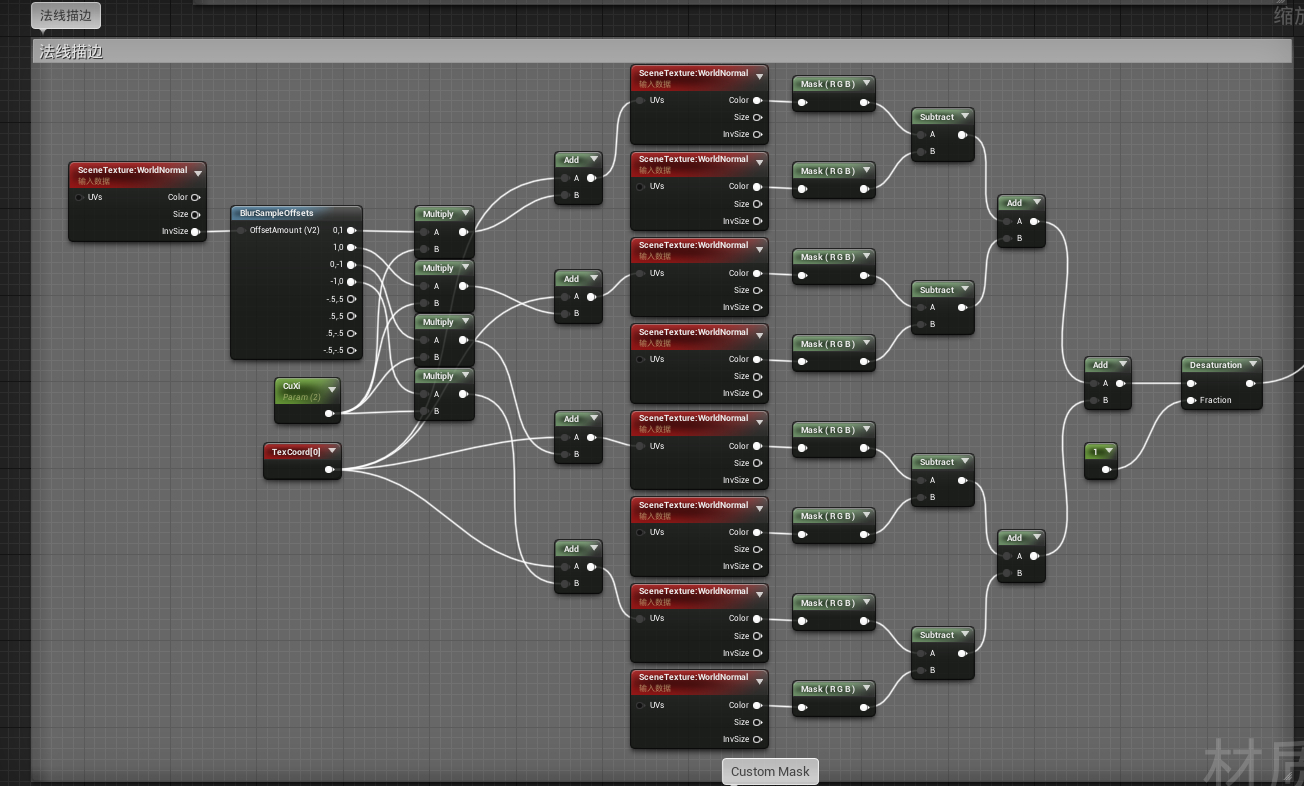Expand the leftmost SceneTexture:WorldNormal node arrow
The image size is (1304, 786).
tap(197, 173)
